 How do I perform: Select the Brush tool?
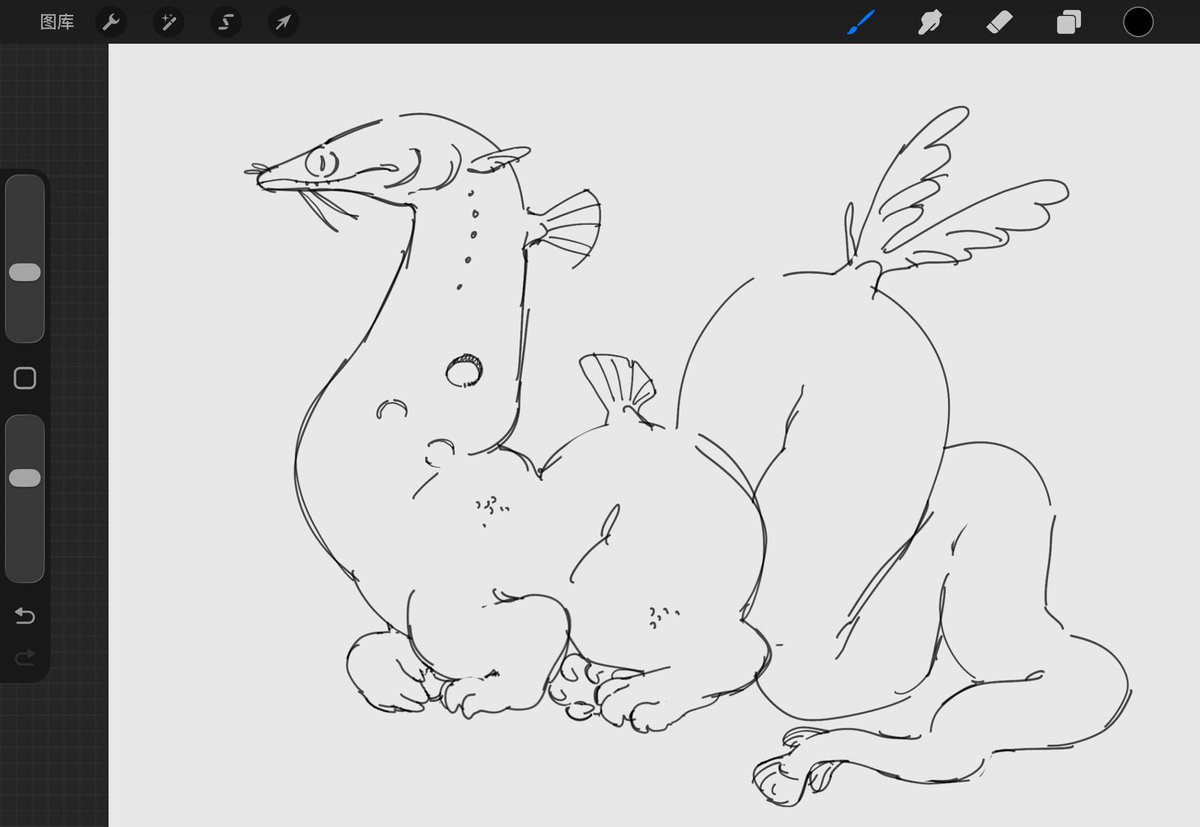coord(860,22)
